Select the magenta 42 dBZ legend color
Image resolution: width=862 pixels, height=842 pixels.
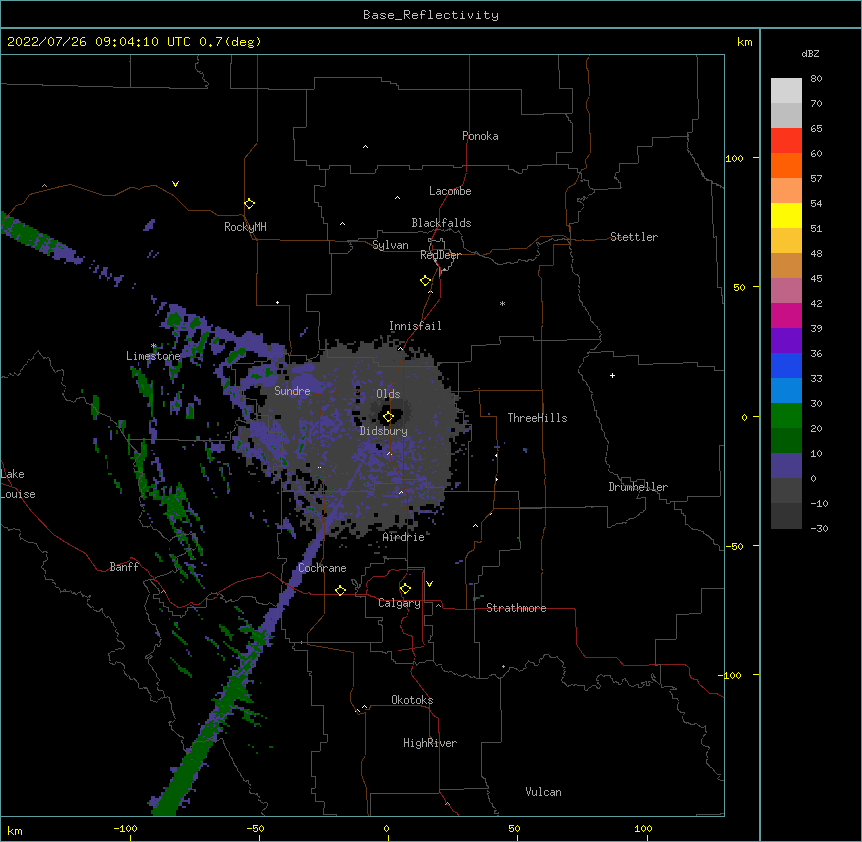(786, 315)
